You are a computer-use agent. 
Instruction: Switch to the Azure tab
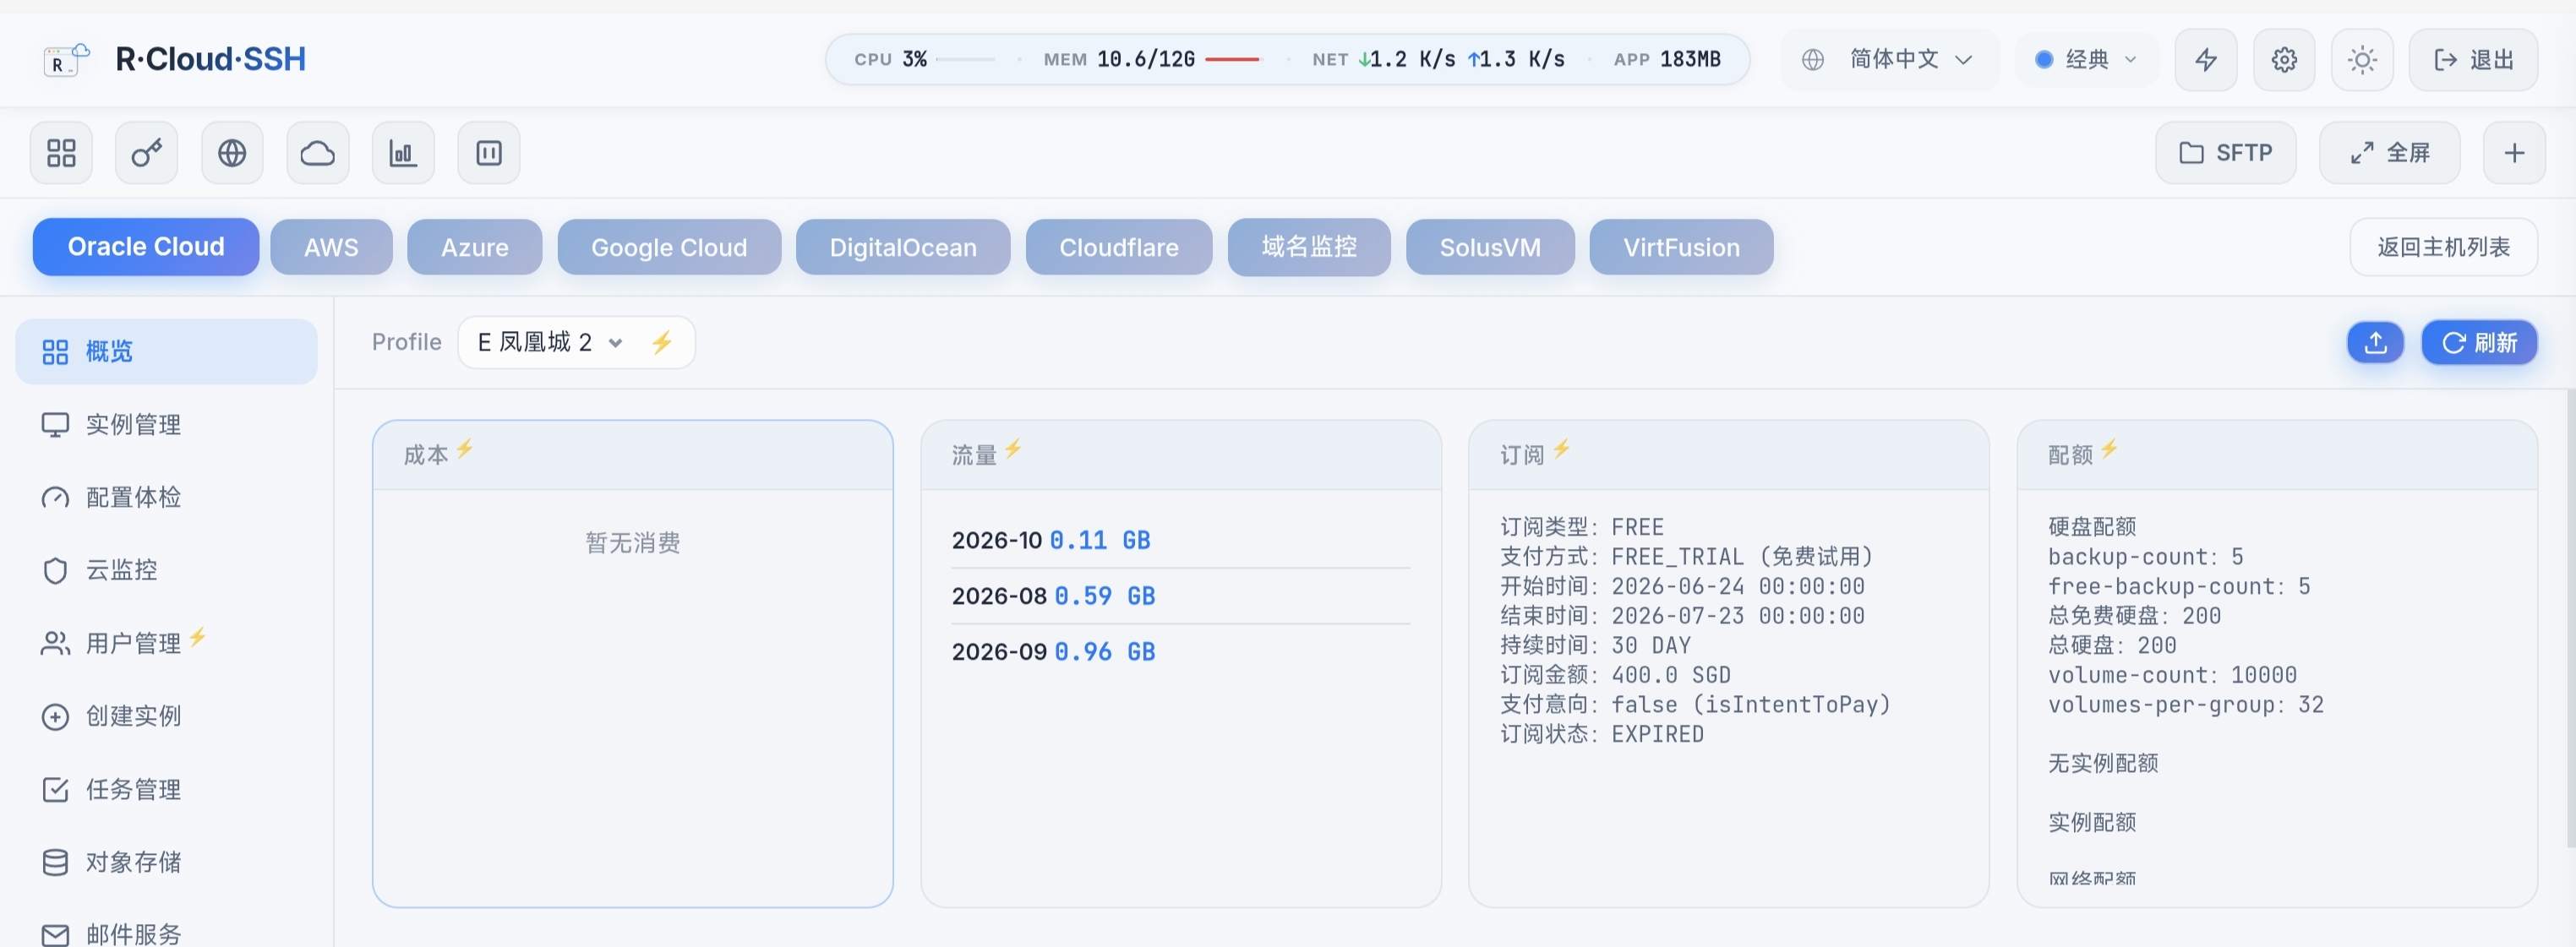pyautogui.click(x=475, y=247)
